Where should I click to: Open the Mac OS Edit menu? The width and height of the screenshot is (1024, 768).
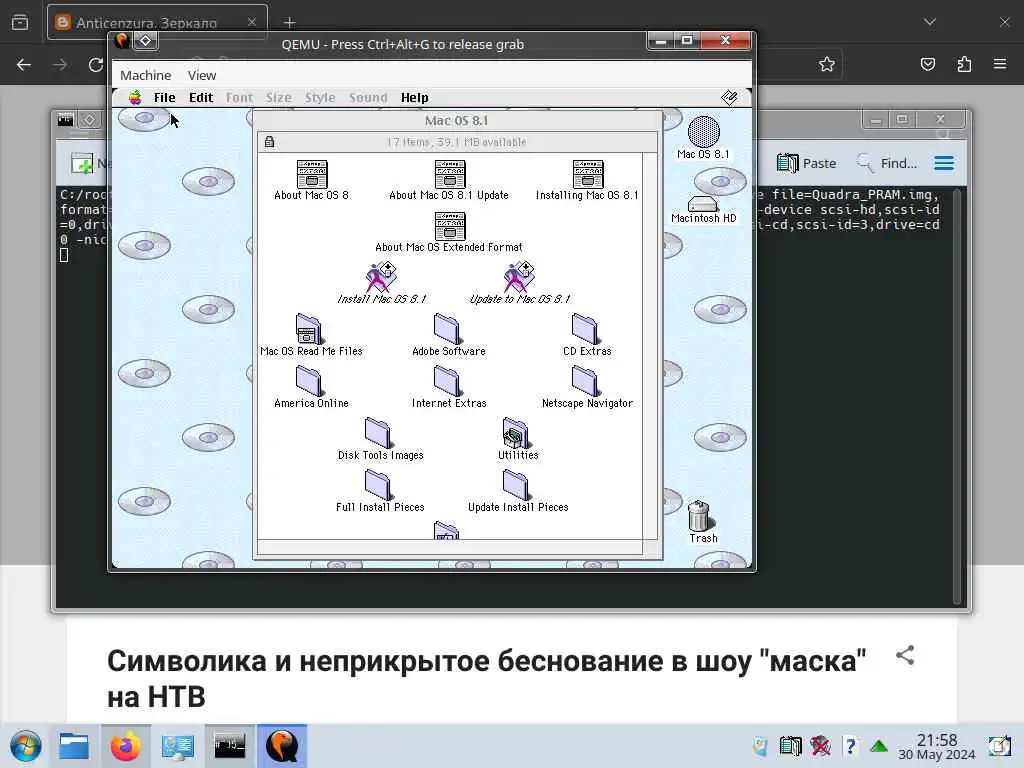click(x=201, y=98)
